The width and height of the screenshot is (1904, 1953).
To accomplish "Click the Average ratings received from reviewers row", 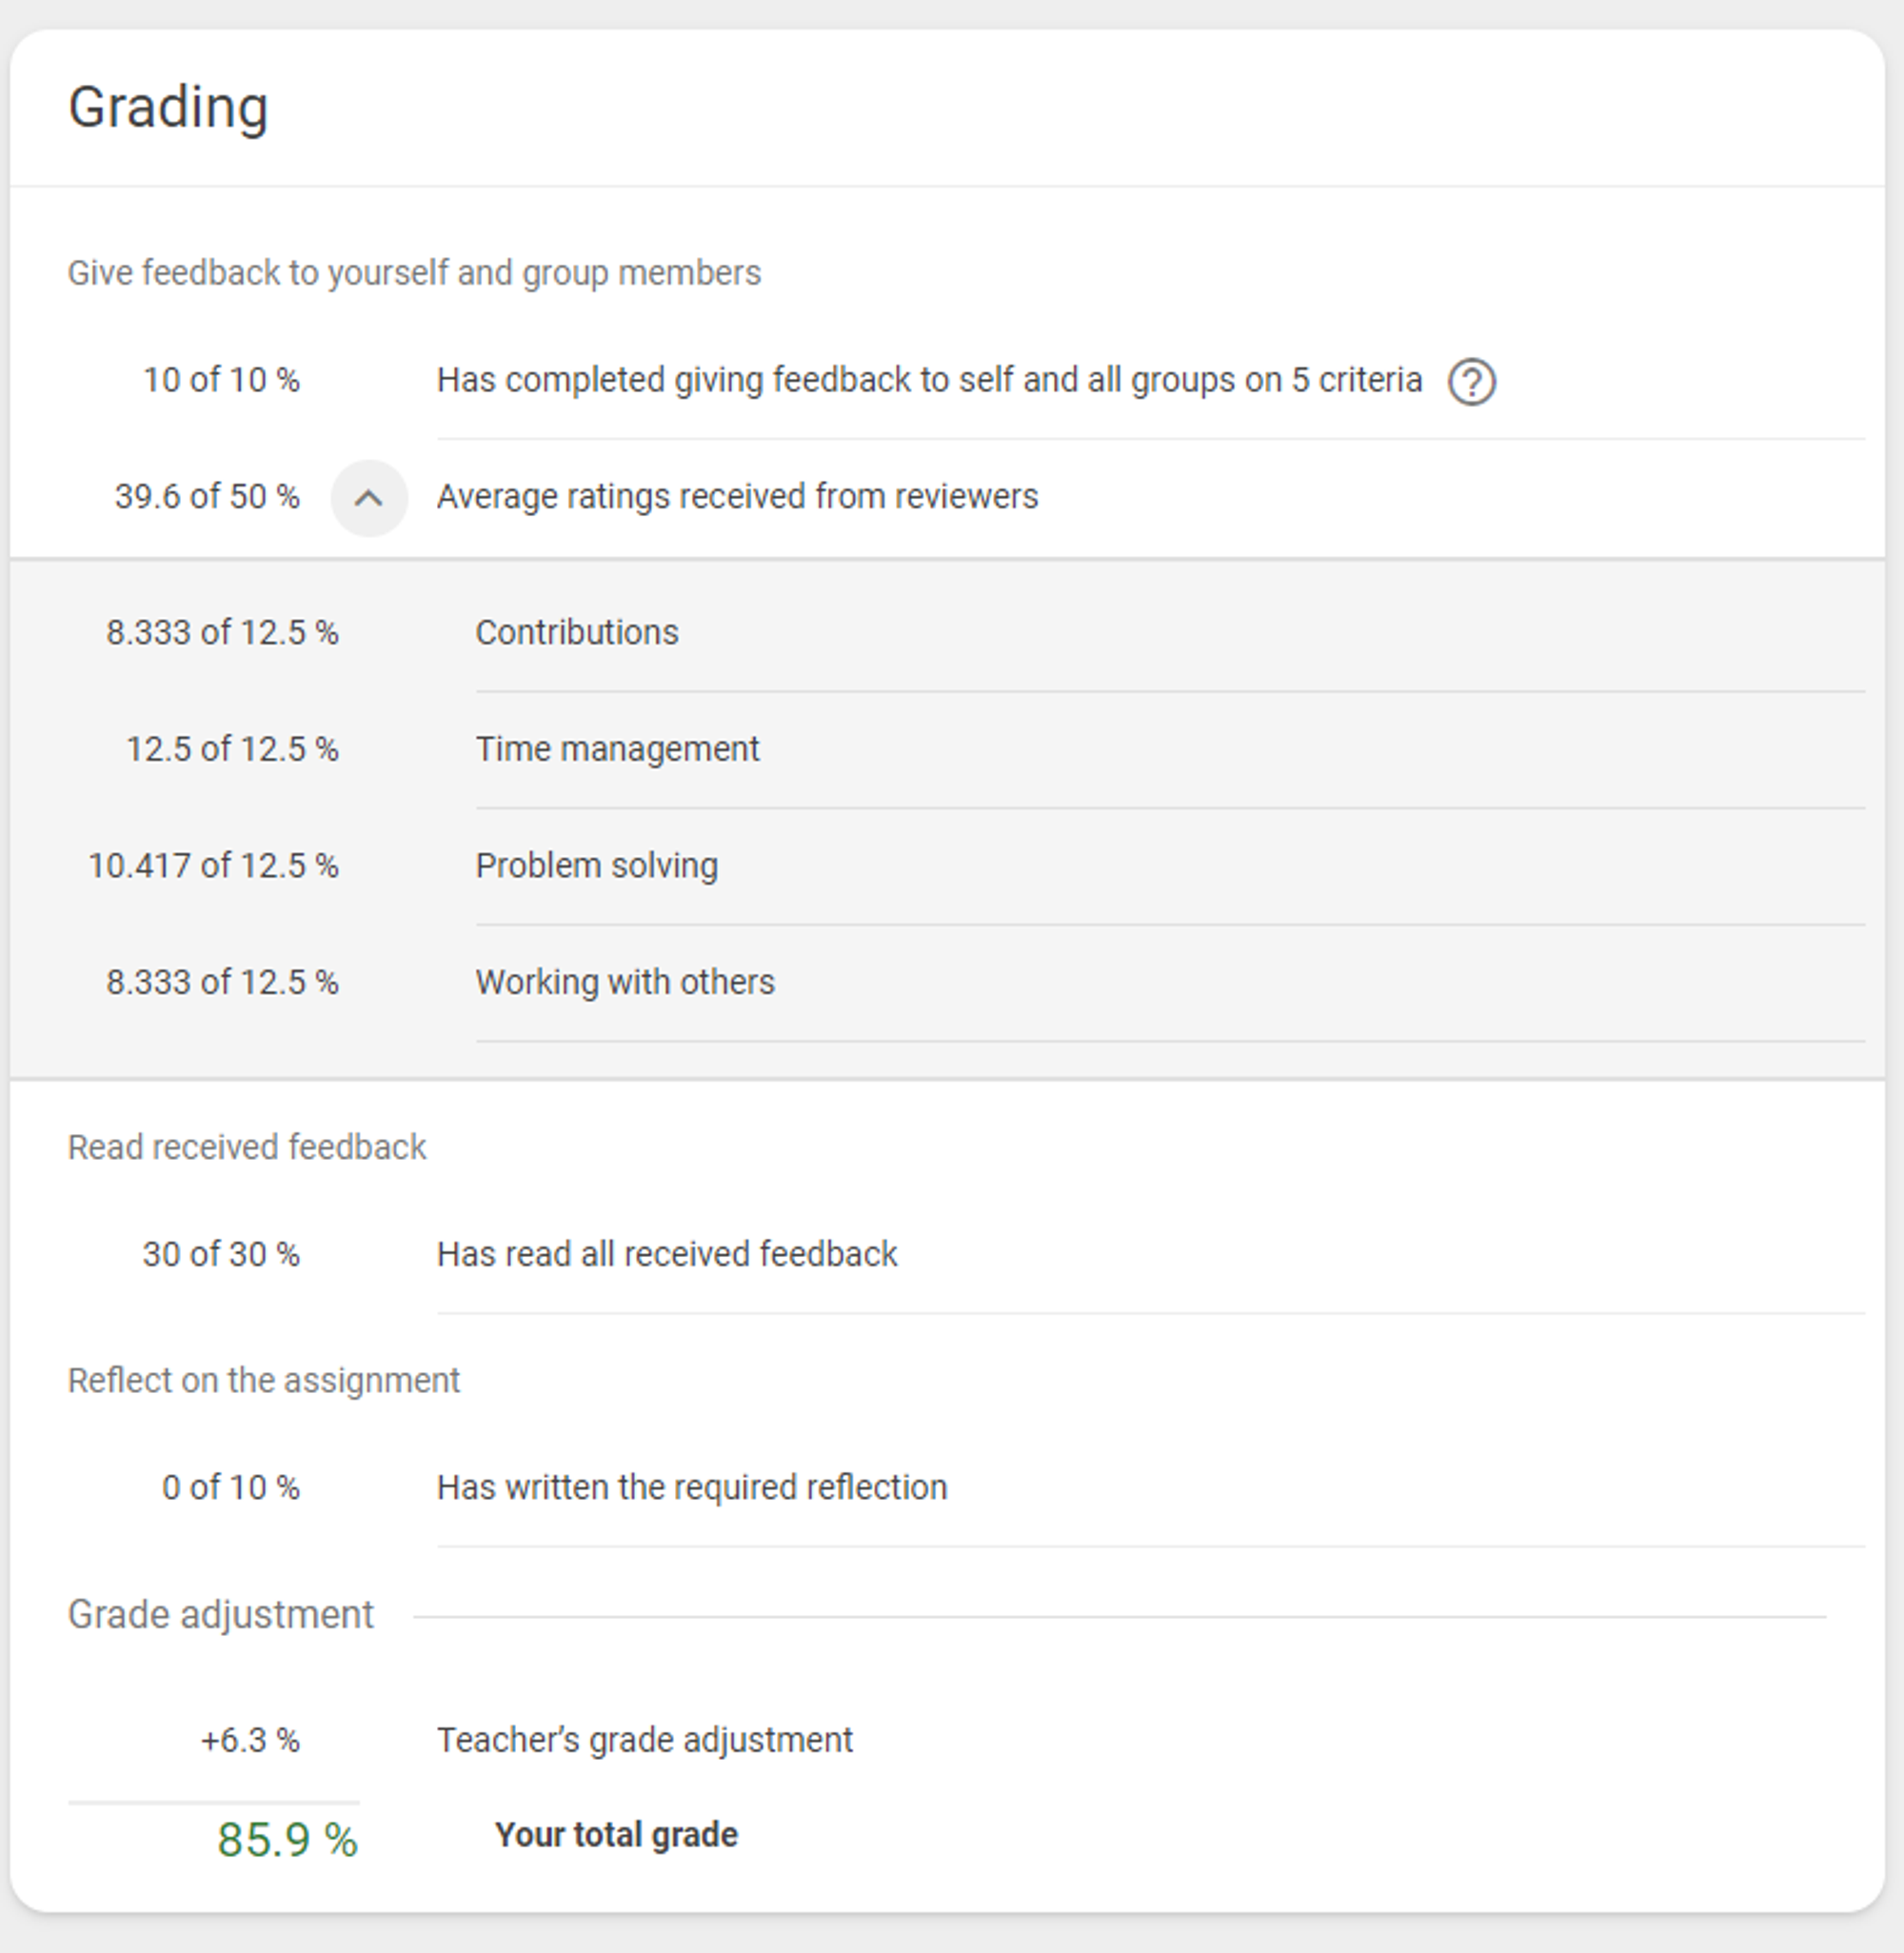I will [x=737, y=497].
